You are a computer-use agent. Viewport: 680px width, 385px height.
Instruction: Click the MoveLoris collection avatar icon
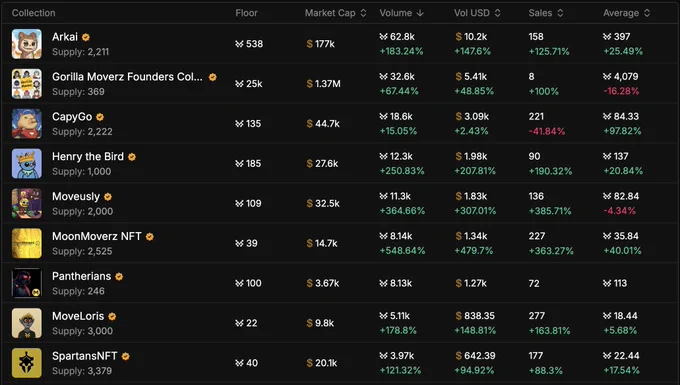[27, 323]
